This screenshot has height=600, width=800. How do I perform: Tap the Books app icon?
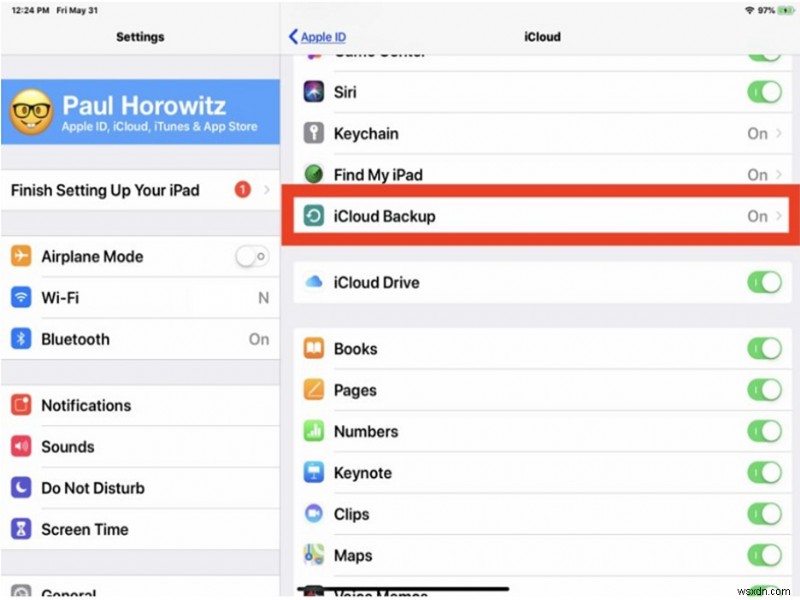pos(314,348)
